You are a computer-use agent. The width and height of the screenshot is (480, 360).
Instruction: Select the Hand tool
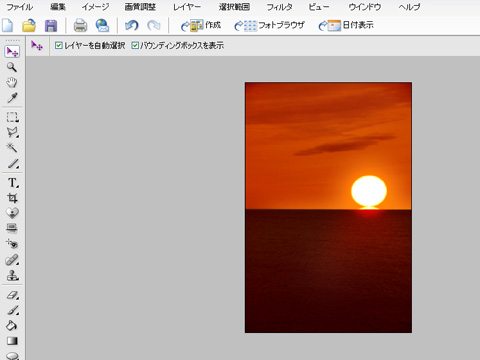[12, 82]
